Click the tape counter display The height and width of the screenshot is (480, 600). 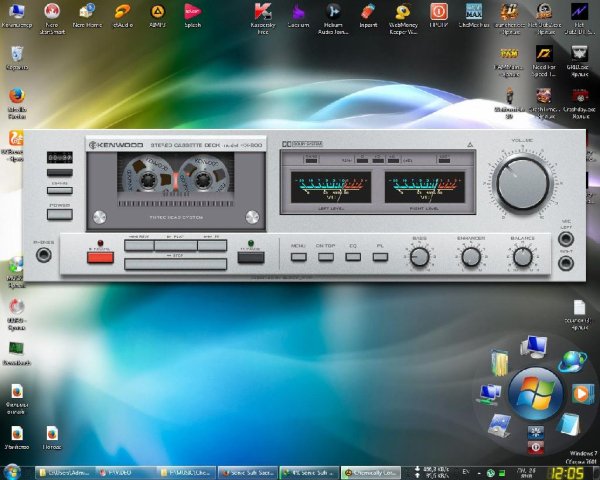click(x=60, y=157)
